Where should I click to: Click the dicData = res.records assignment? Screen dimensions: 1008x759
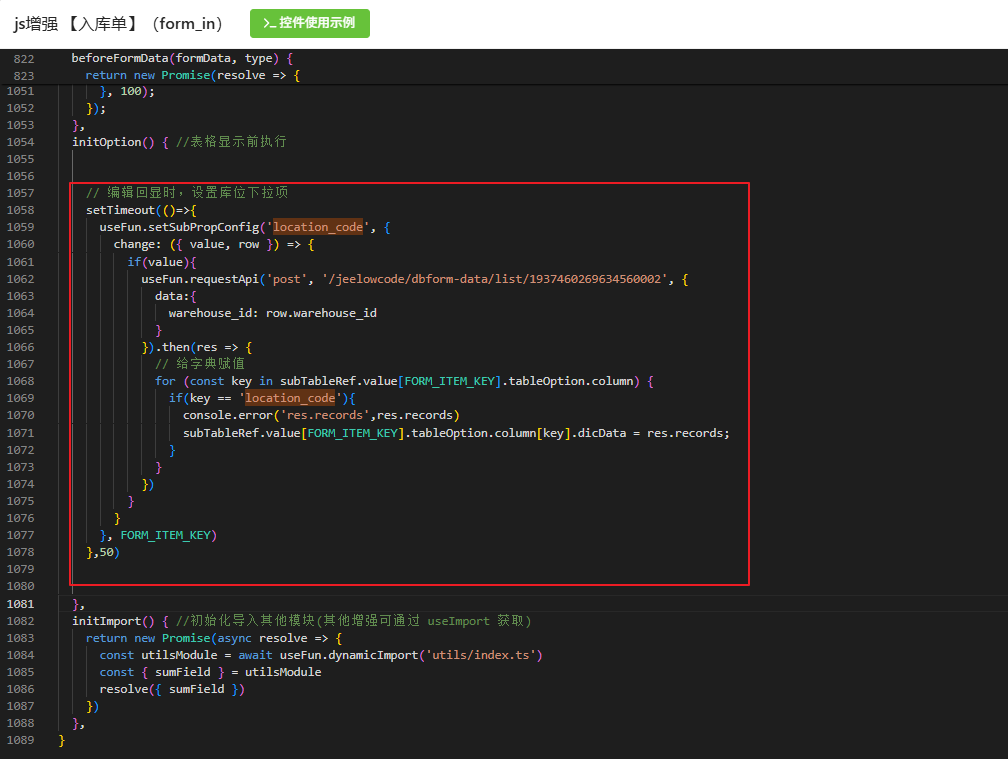654,433
